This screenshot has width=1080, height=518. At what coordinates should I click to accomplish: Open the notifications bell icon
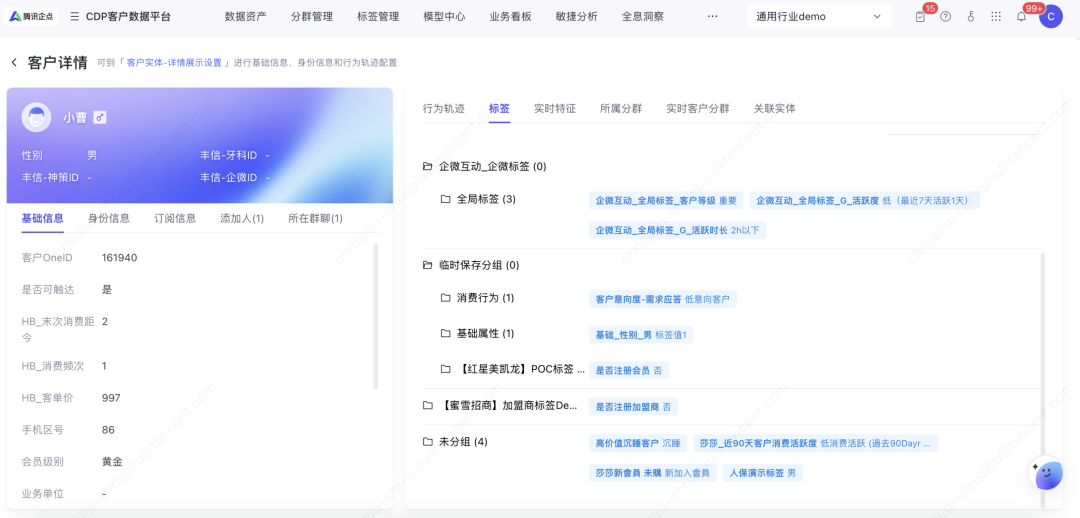(1021, 17)
